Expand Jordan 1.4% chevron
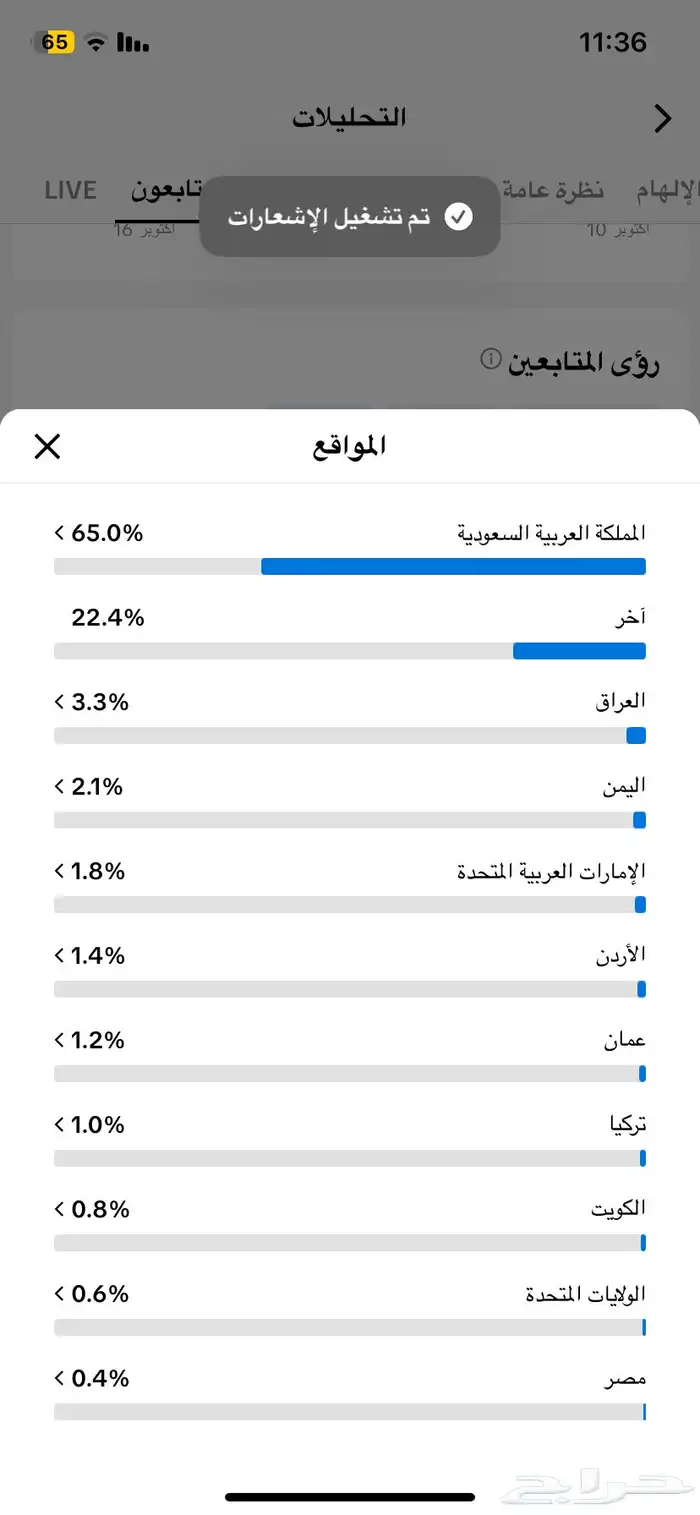700x1515 pixels. 59,956
